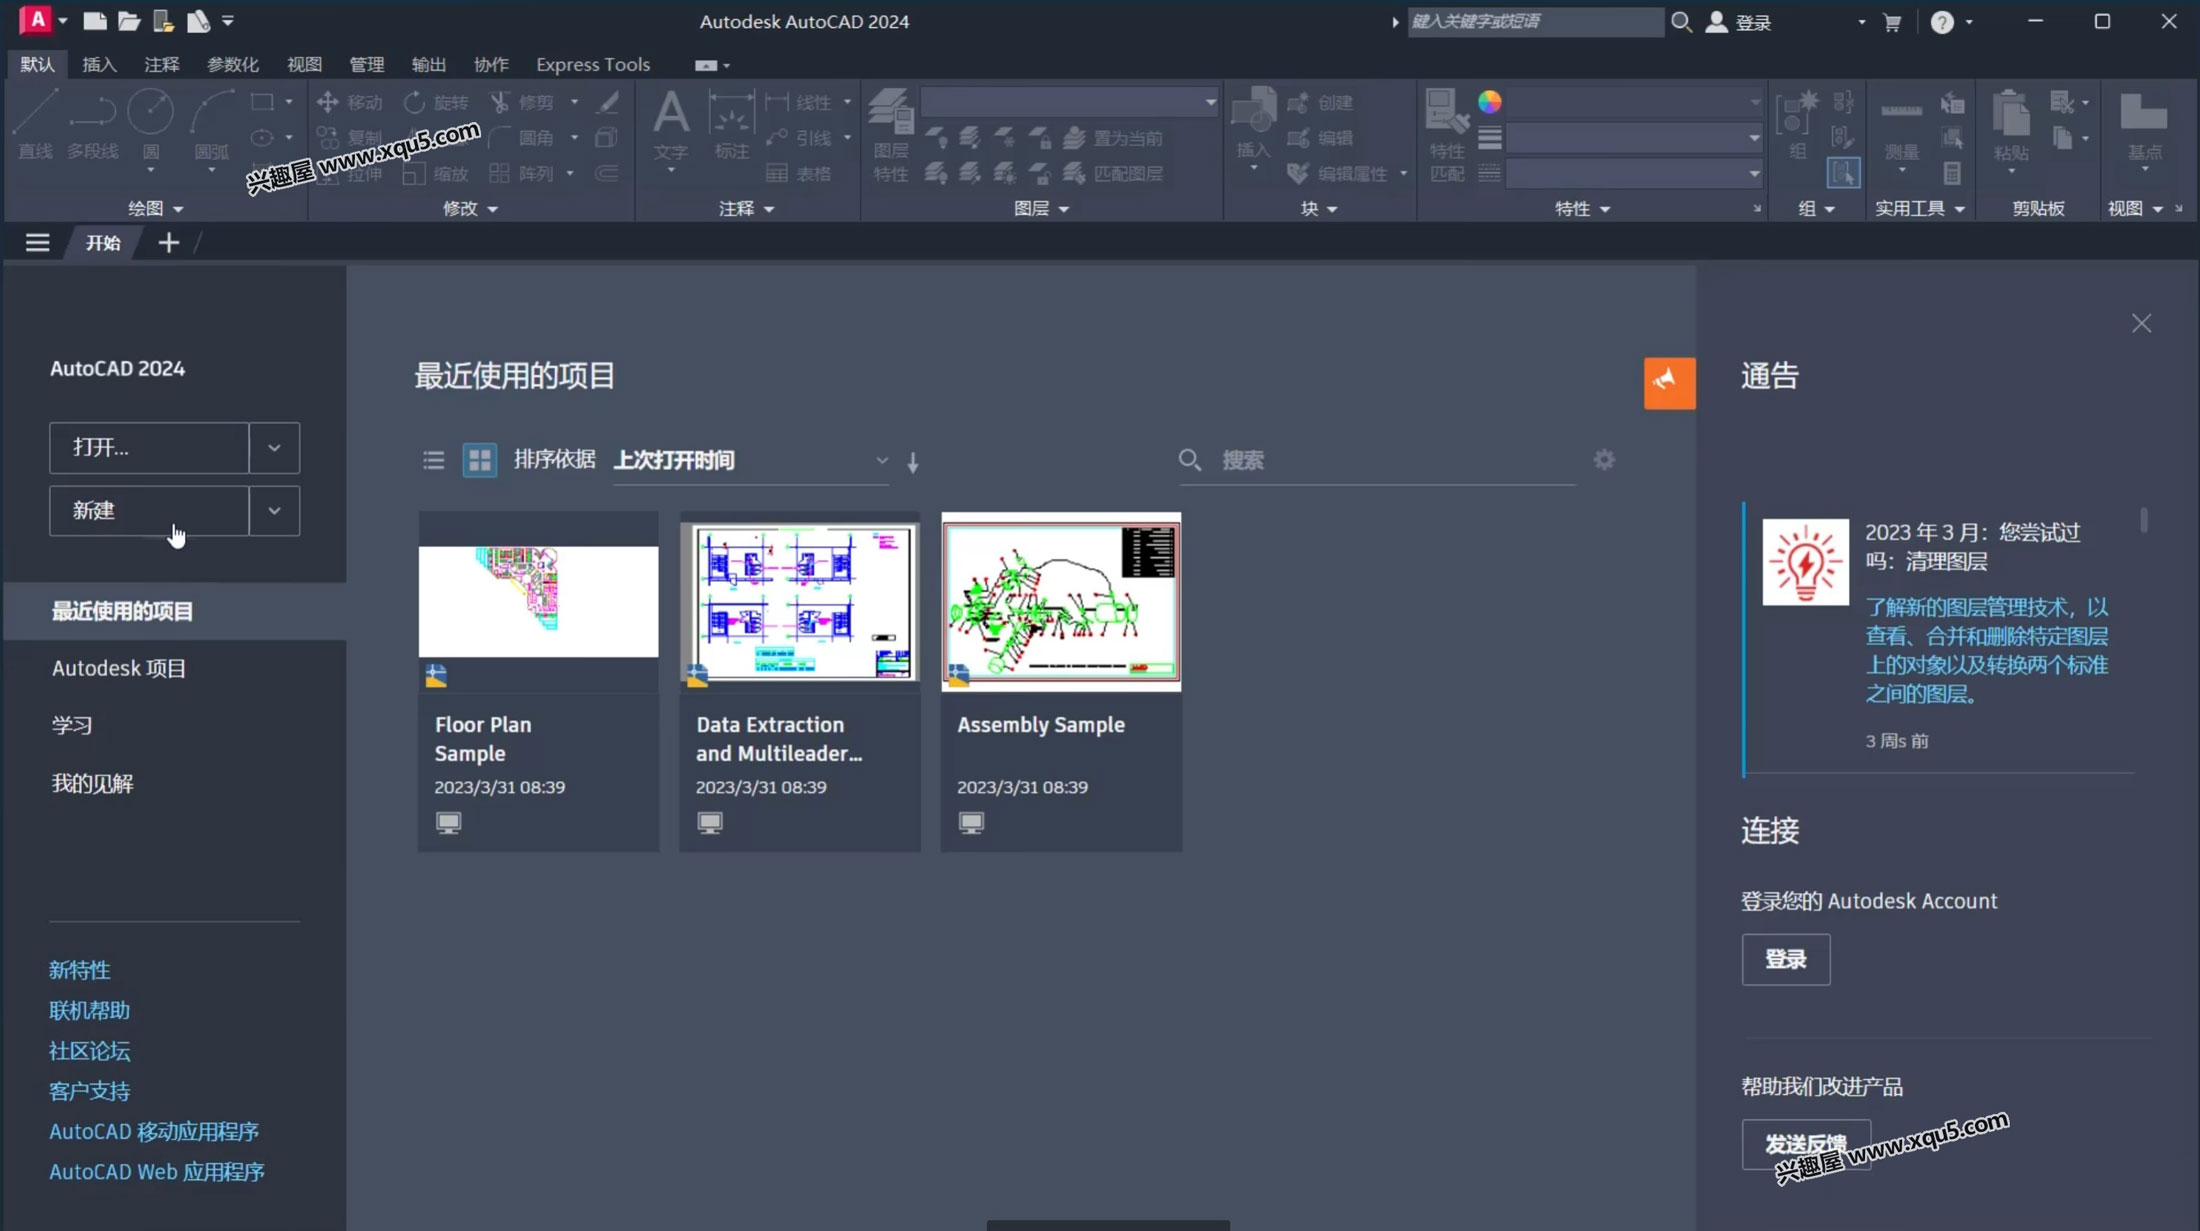Click the help question mark icon

[1942, 22]
